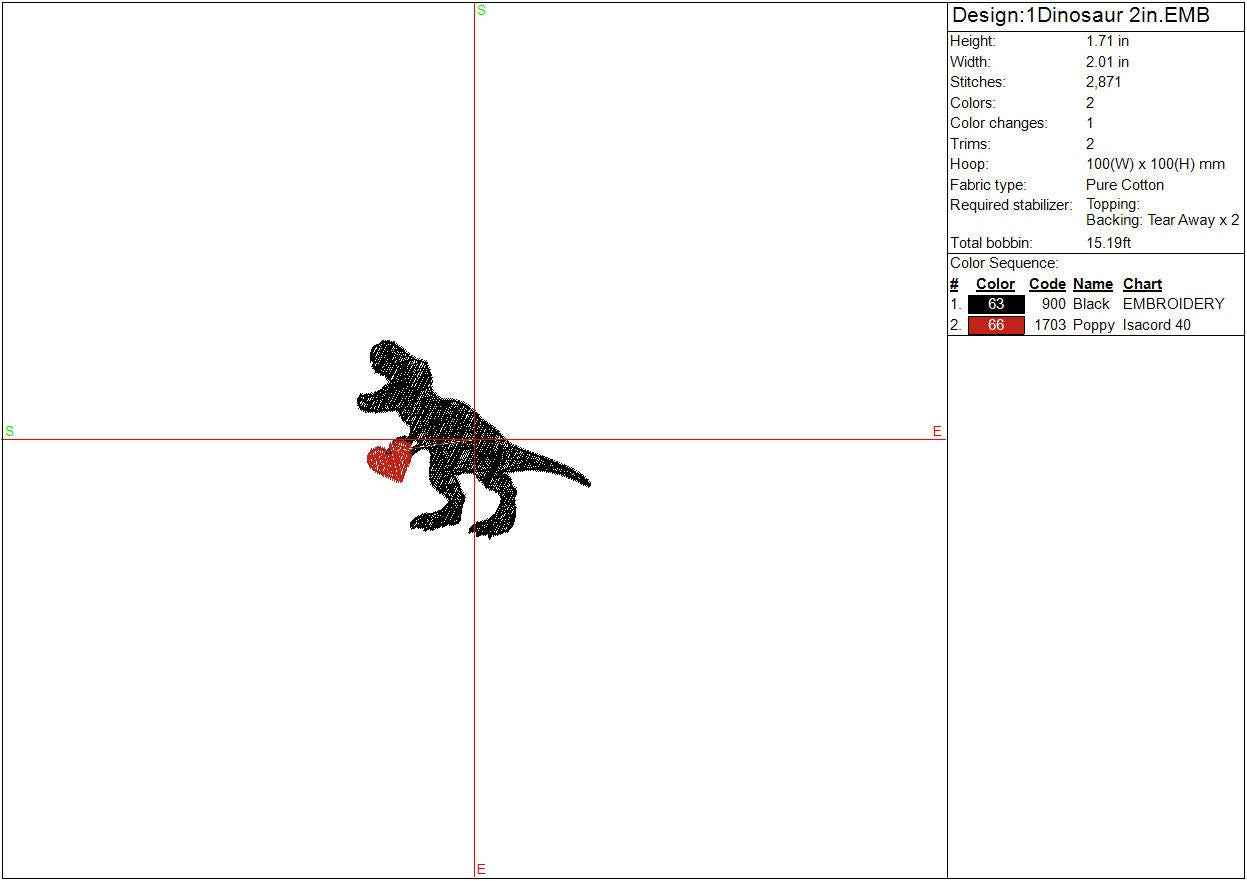The image size is (1247, 881).
Task: Select the red heart in the design
Action: point(390,461)
